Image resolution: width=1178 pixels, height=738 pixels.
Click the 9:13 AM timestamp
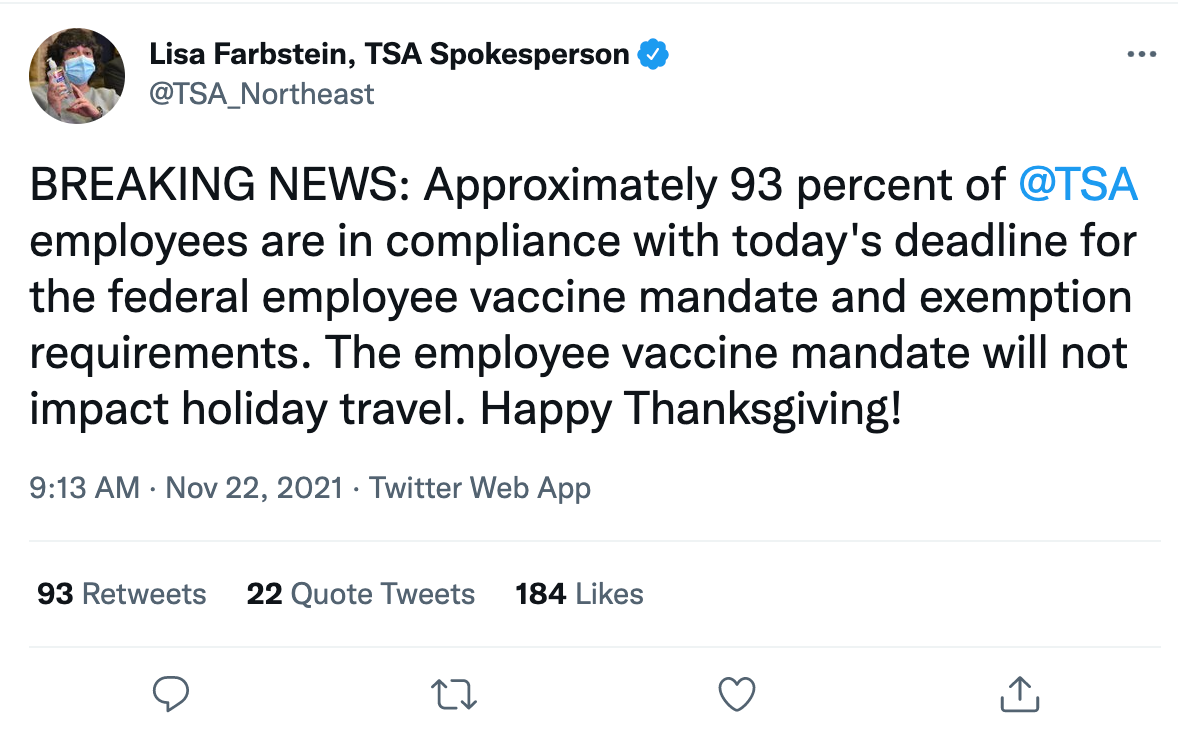pyautogui.click(x=84, y=488)
